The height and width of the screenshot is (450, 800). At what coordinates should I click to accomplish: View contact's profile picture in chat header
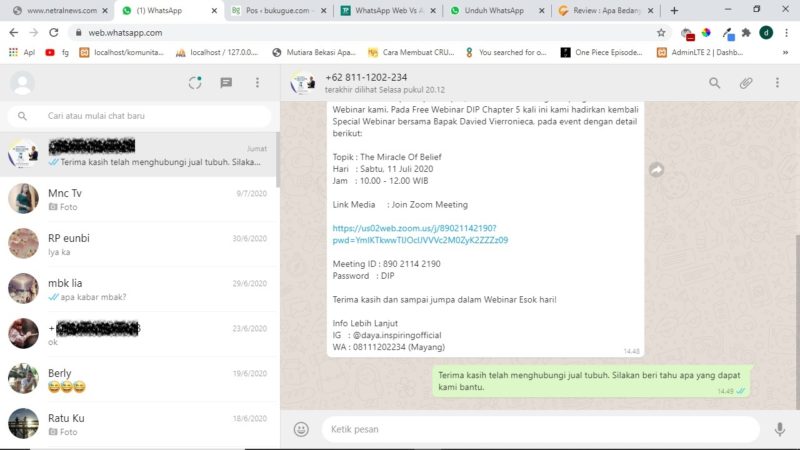click(x=303, y=83)
